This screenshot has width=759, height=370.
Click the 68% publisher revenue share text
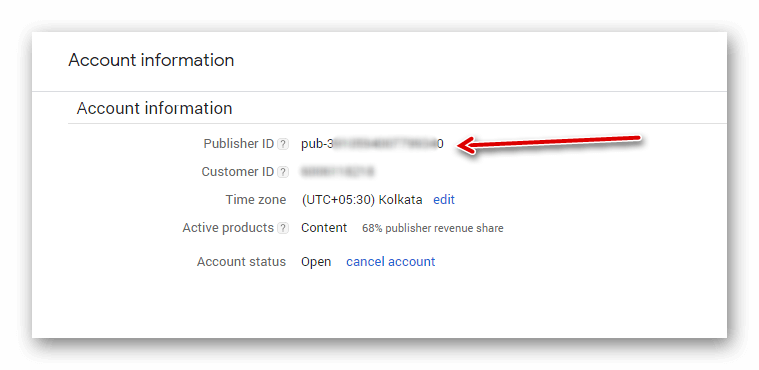(433, 228)
